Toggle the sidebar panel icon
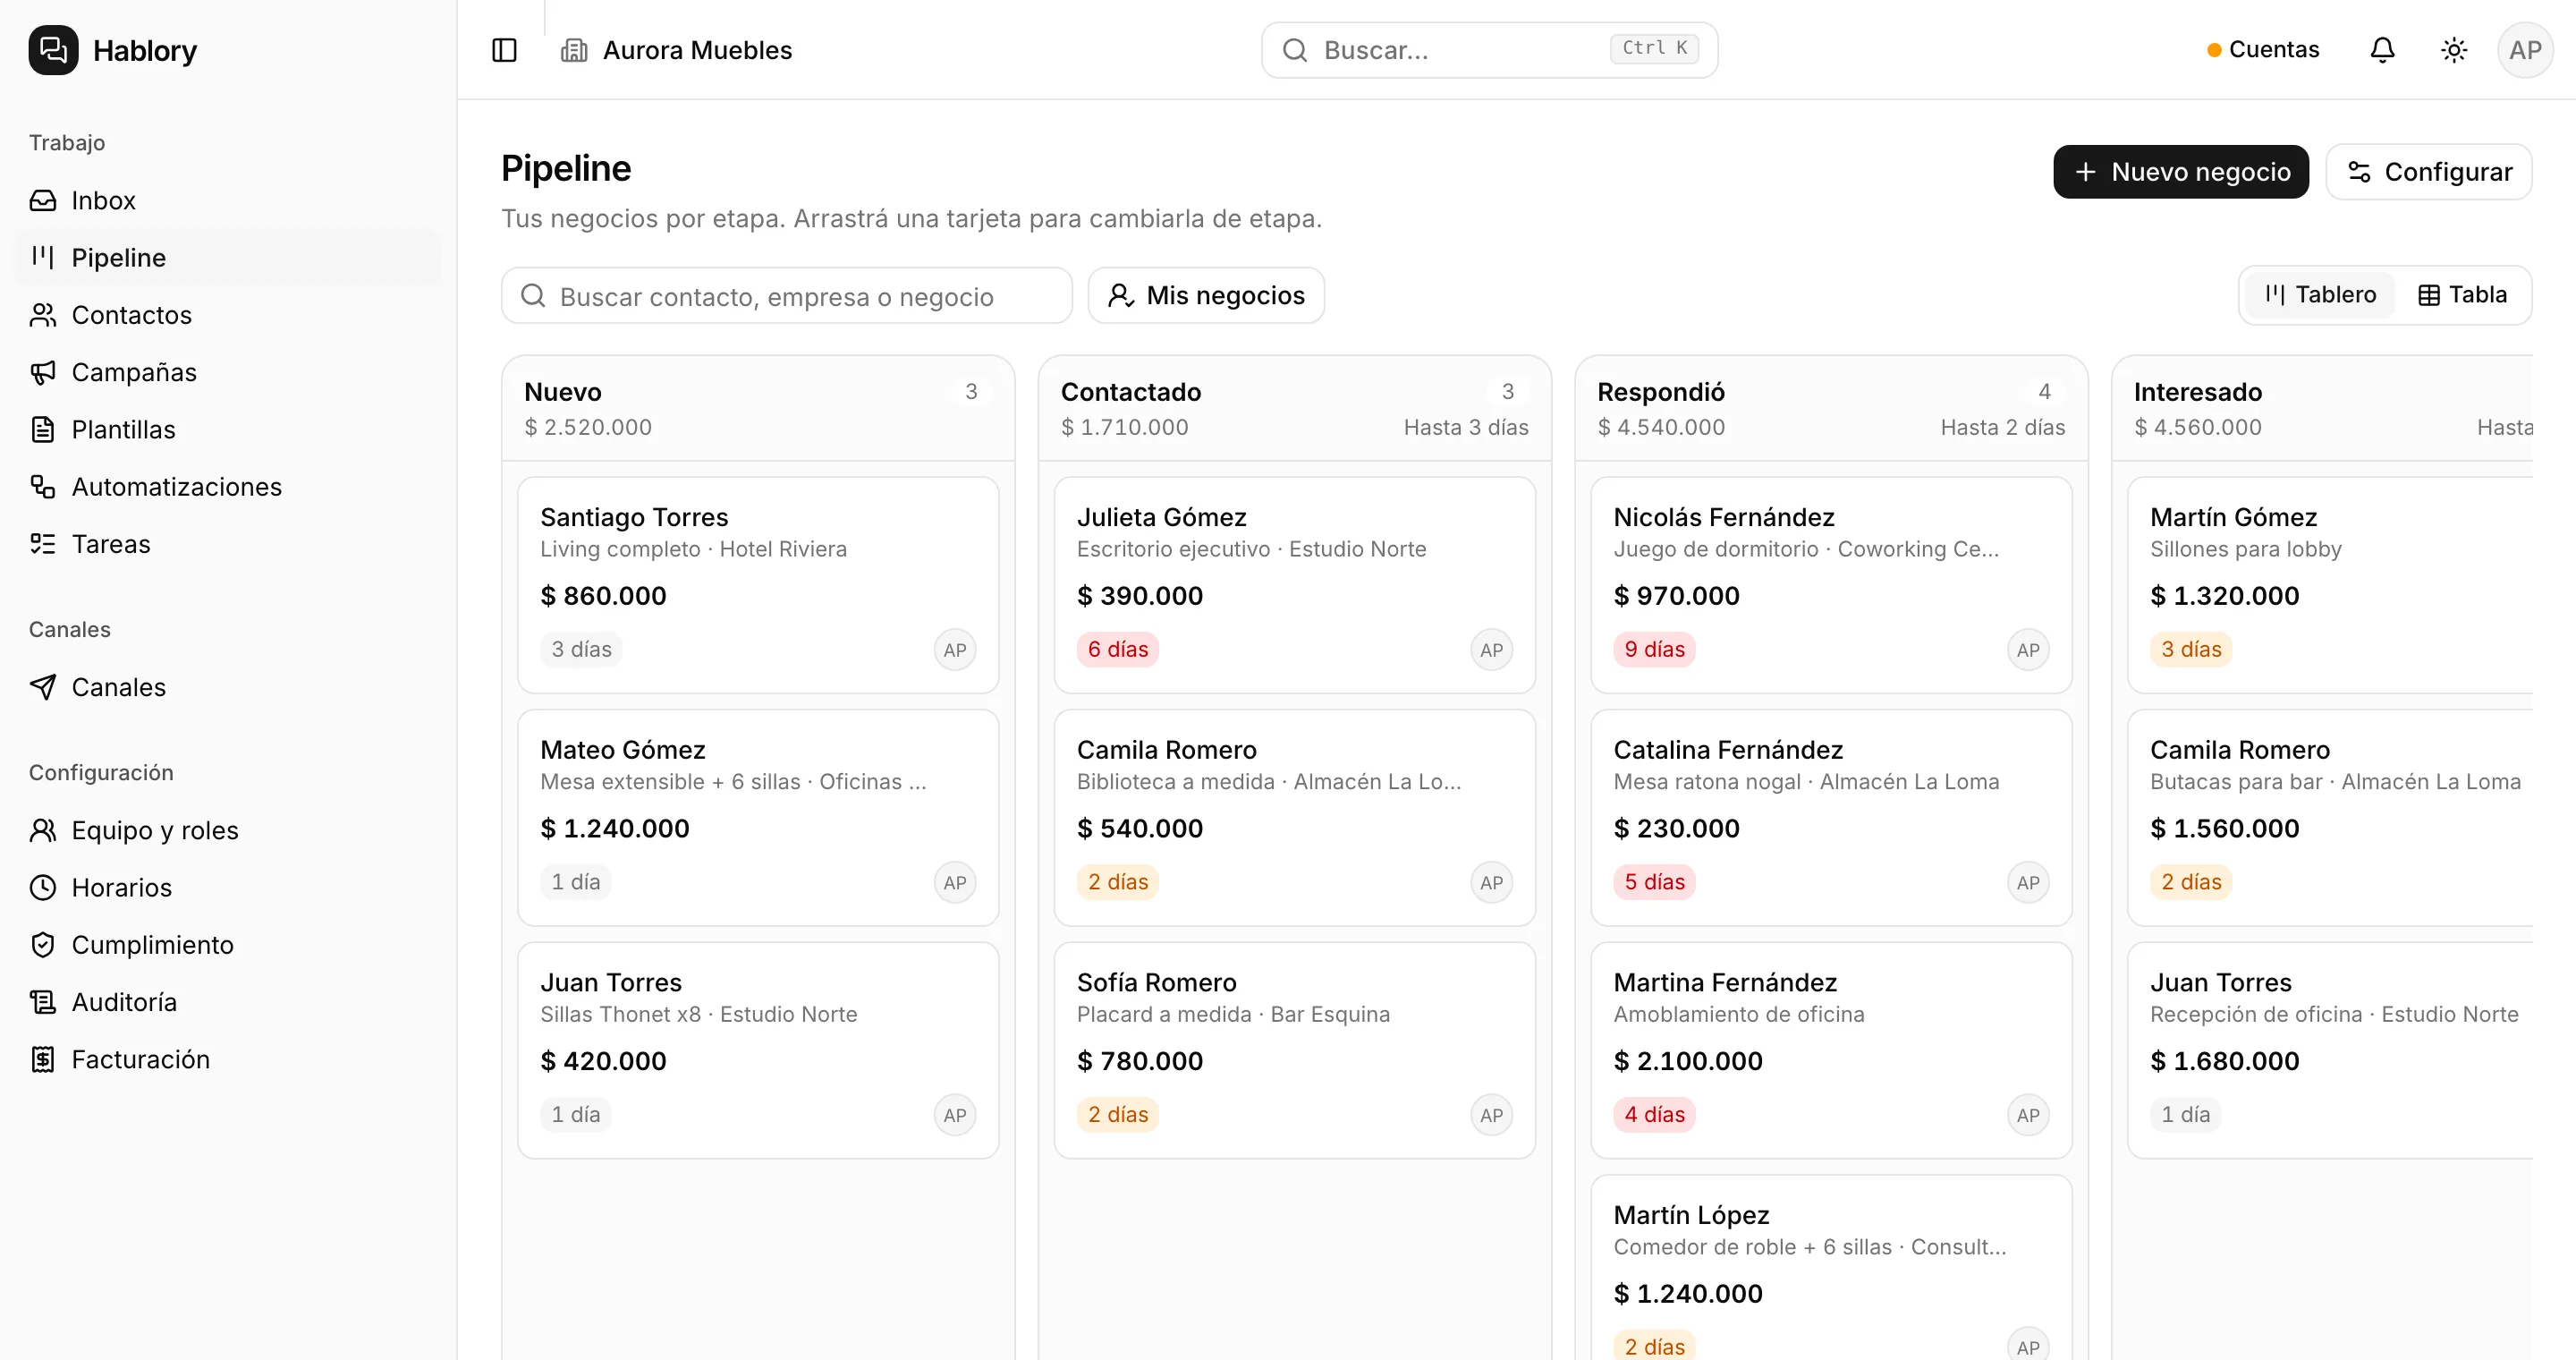Viewport: 2576px width, 1360px height. [504, 50]
